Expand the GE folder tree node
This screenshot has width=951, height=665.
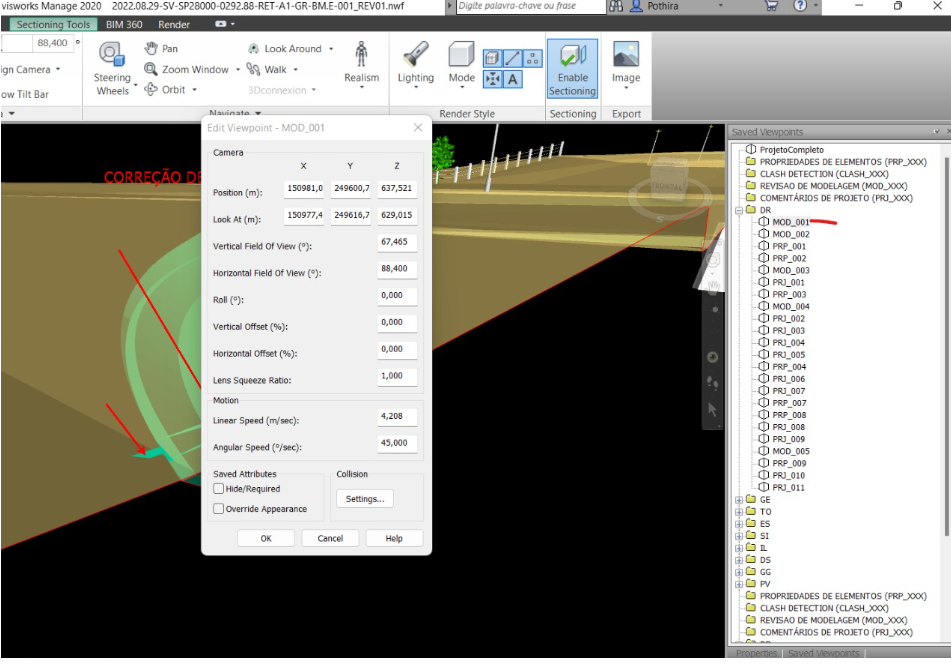pos(739,500)
